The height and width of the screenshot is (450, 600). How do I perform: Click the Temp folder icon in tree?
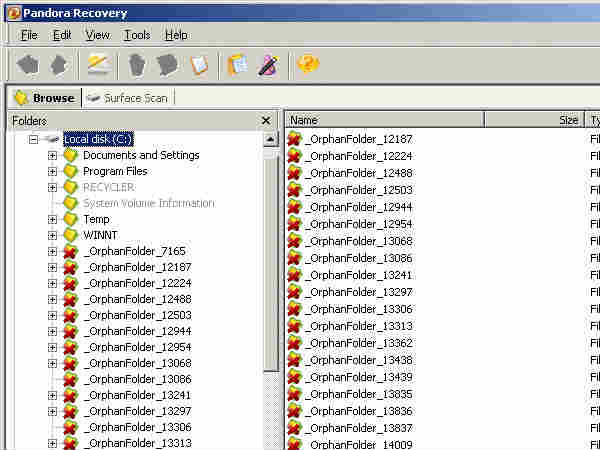71,219
